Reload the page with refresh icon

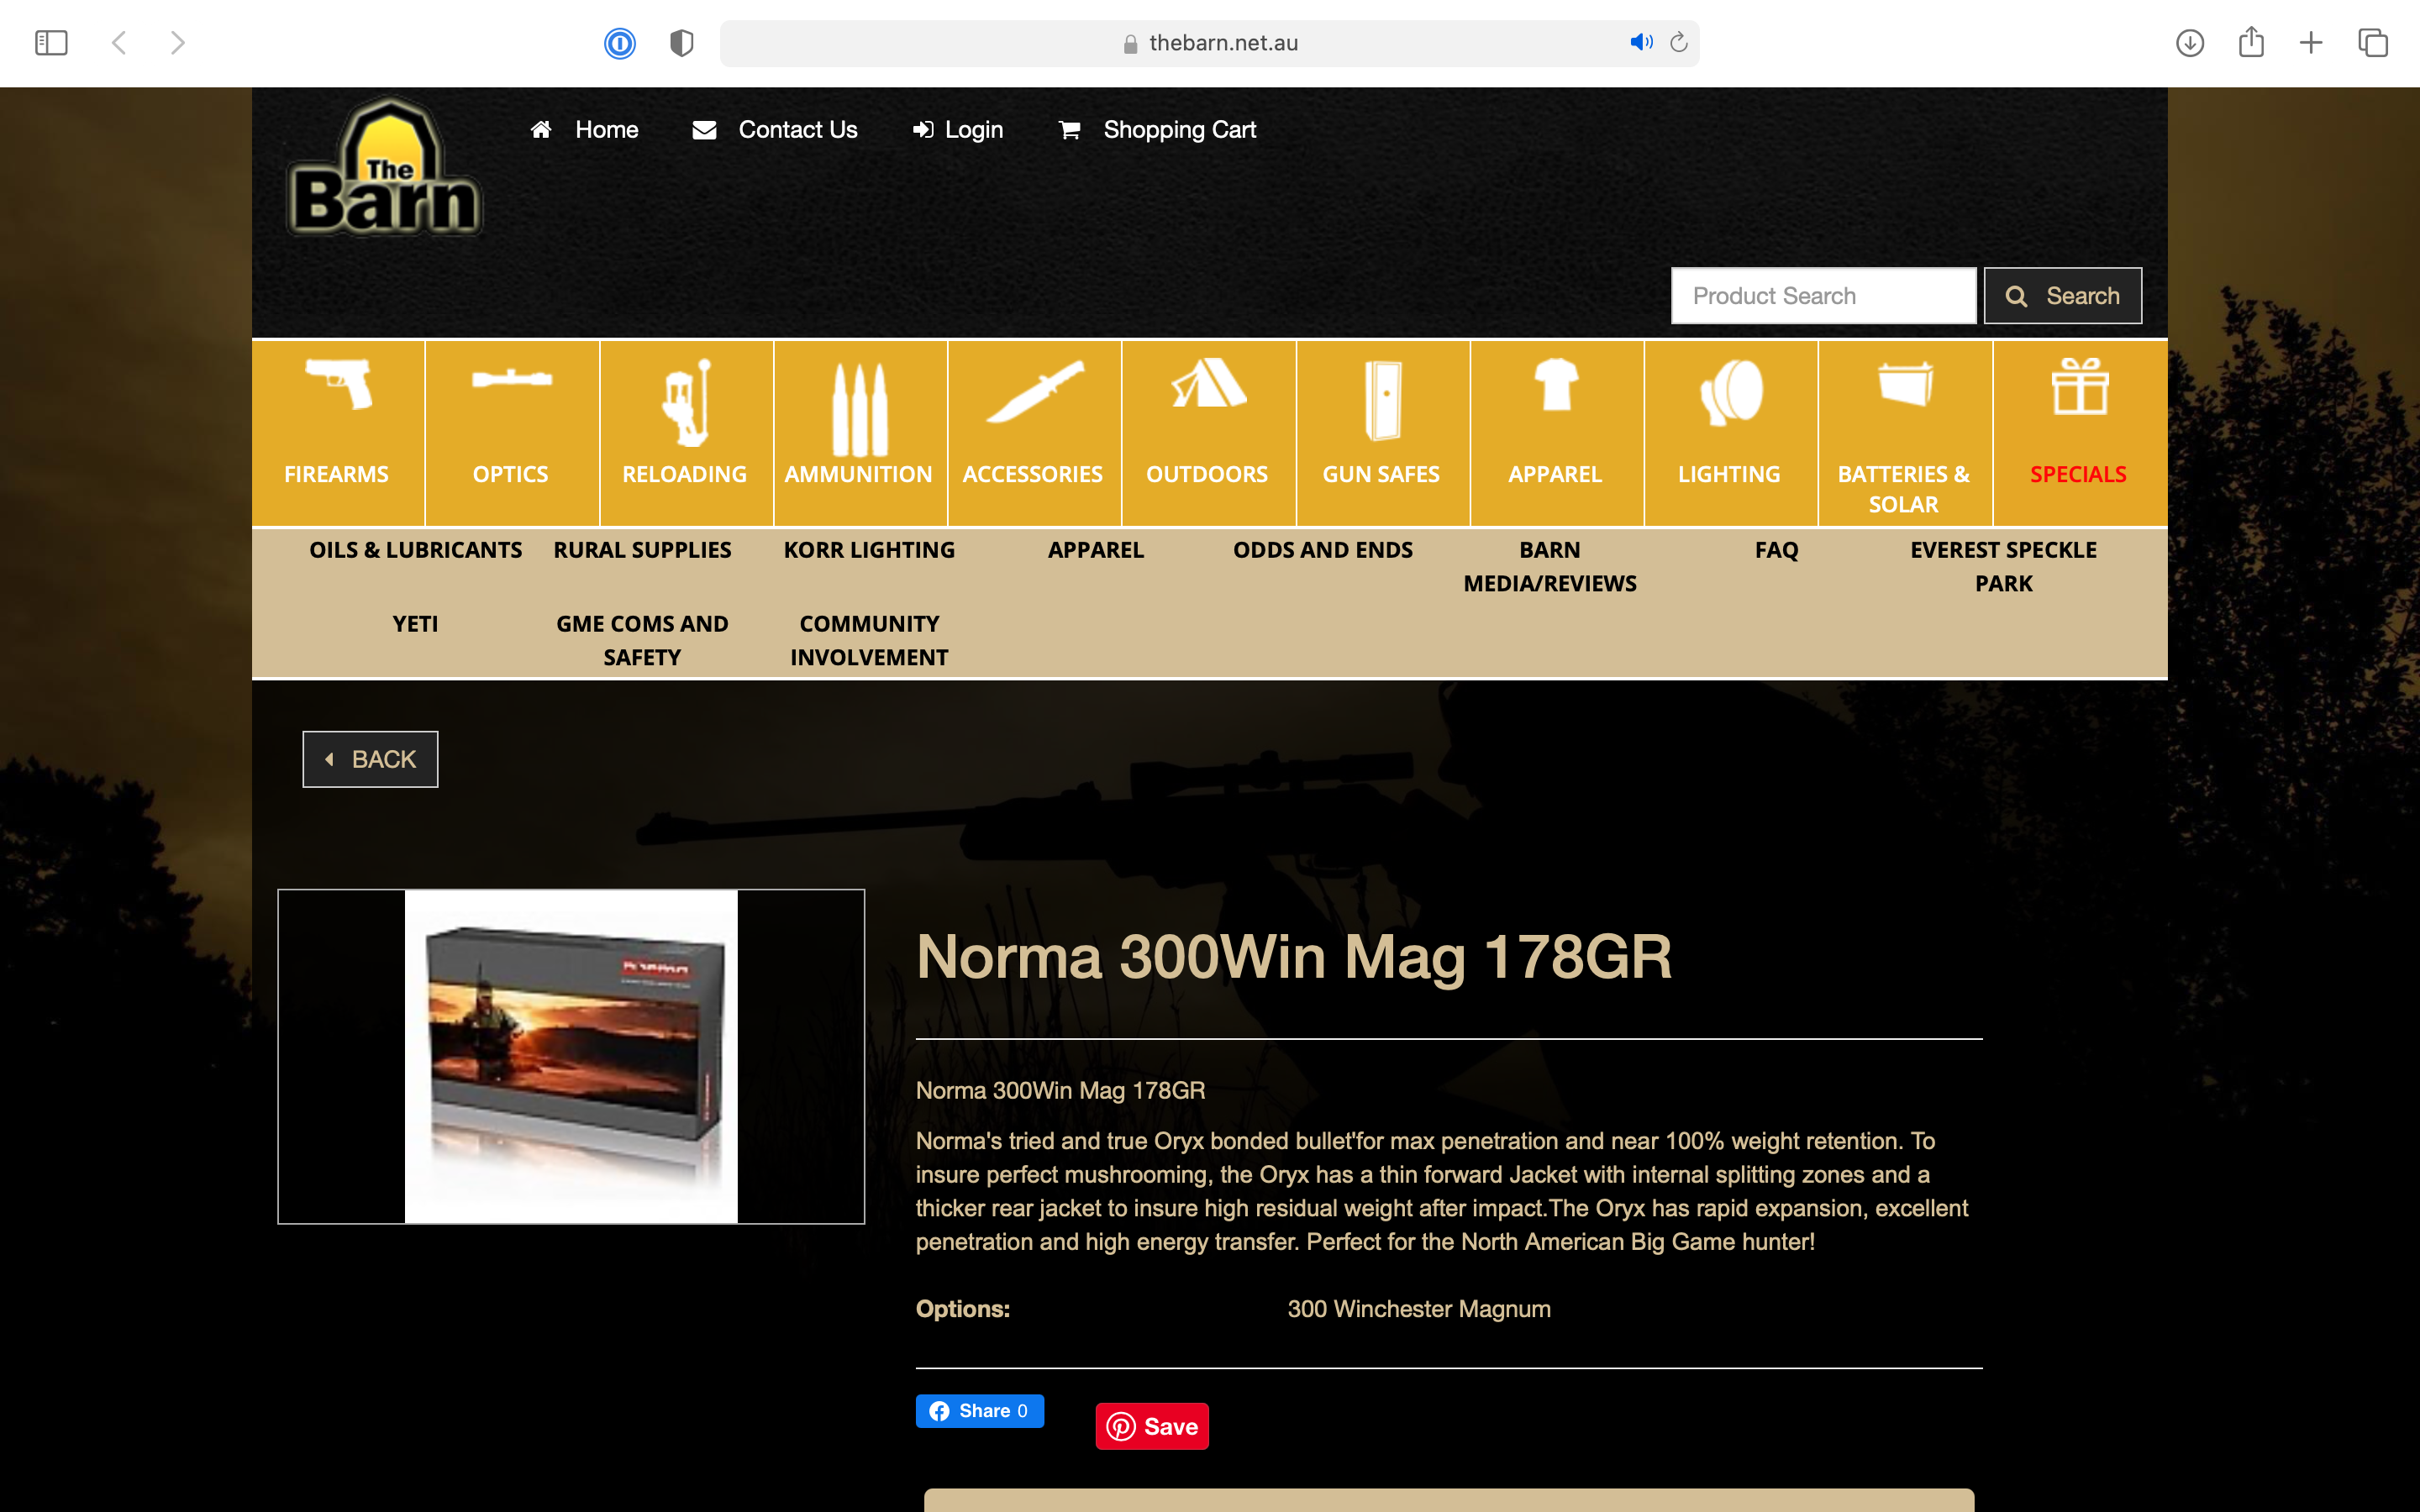pos(1679,42)
